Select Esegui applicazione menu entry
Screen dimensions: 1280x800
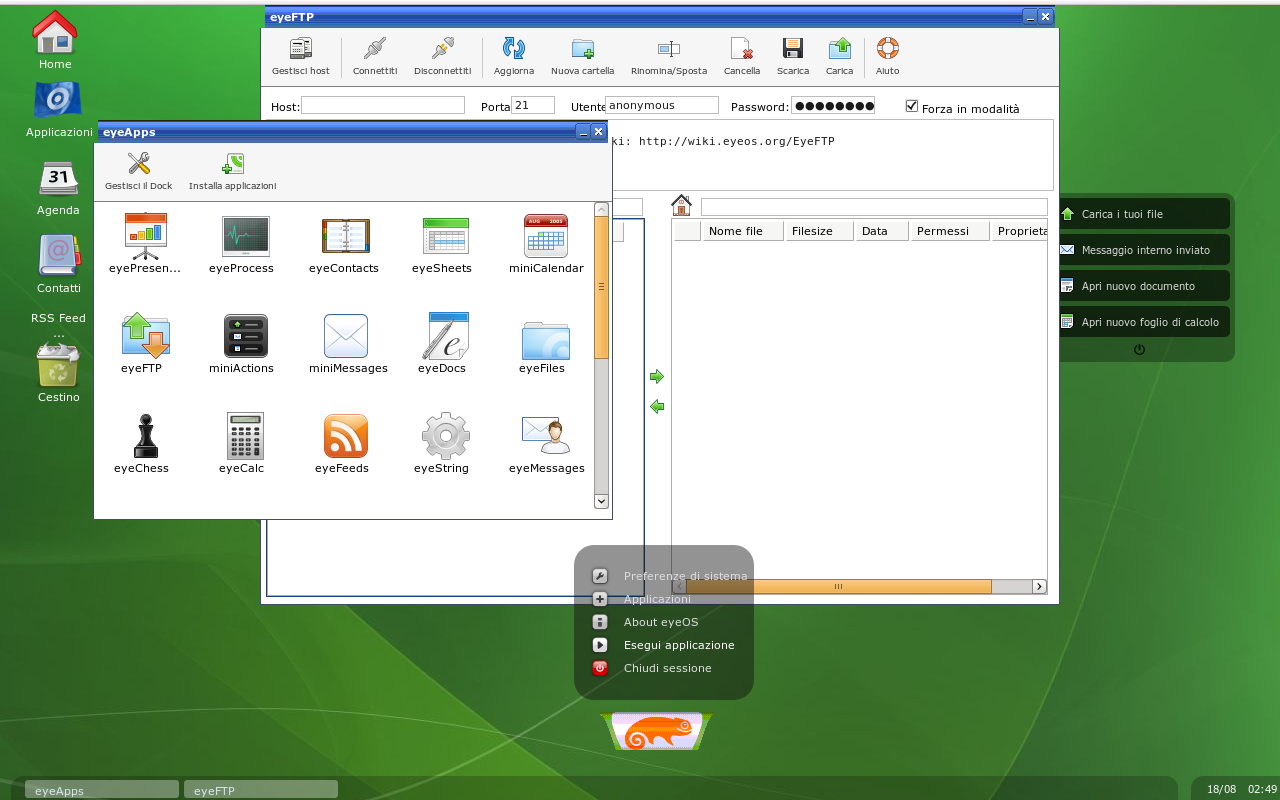(679, 645)
